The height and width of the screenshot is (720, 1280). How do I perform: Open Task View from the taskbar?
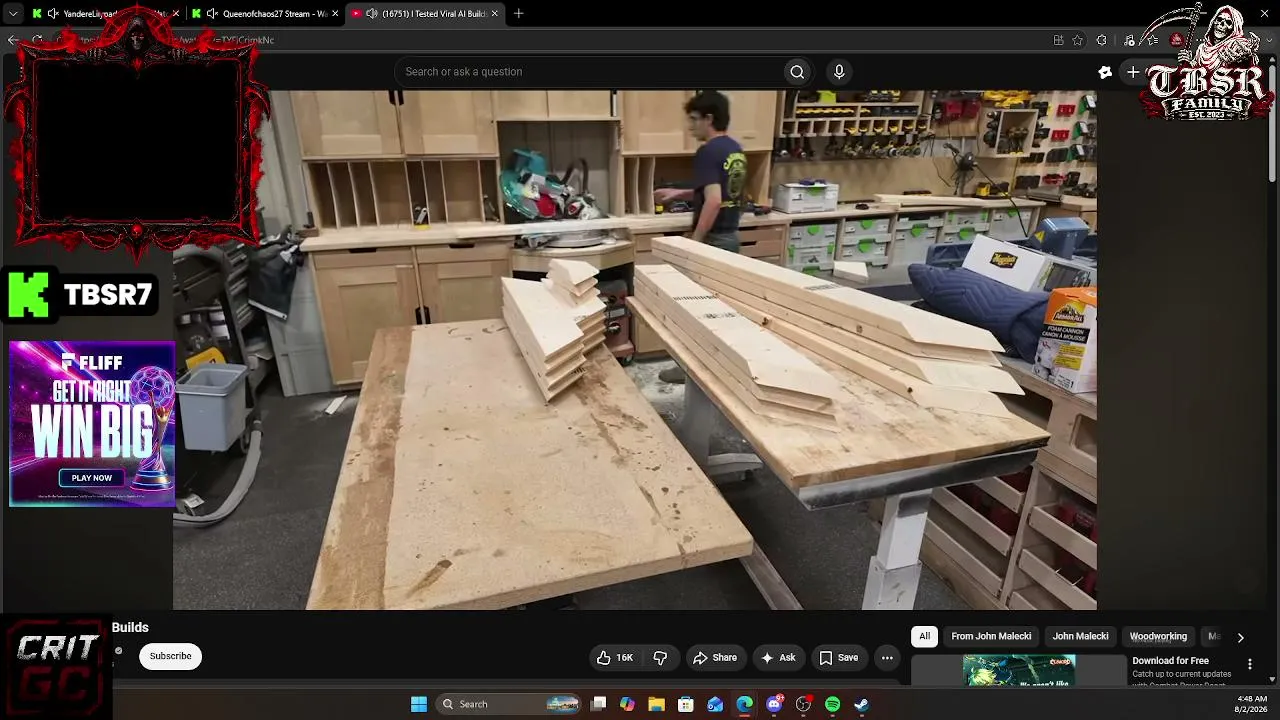click(598, 704)
